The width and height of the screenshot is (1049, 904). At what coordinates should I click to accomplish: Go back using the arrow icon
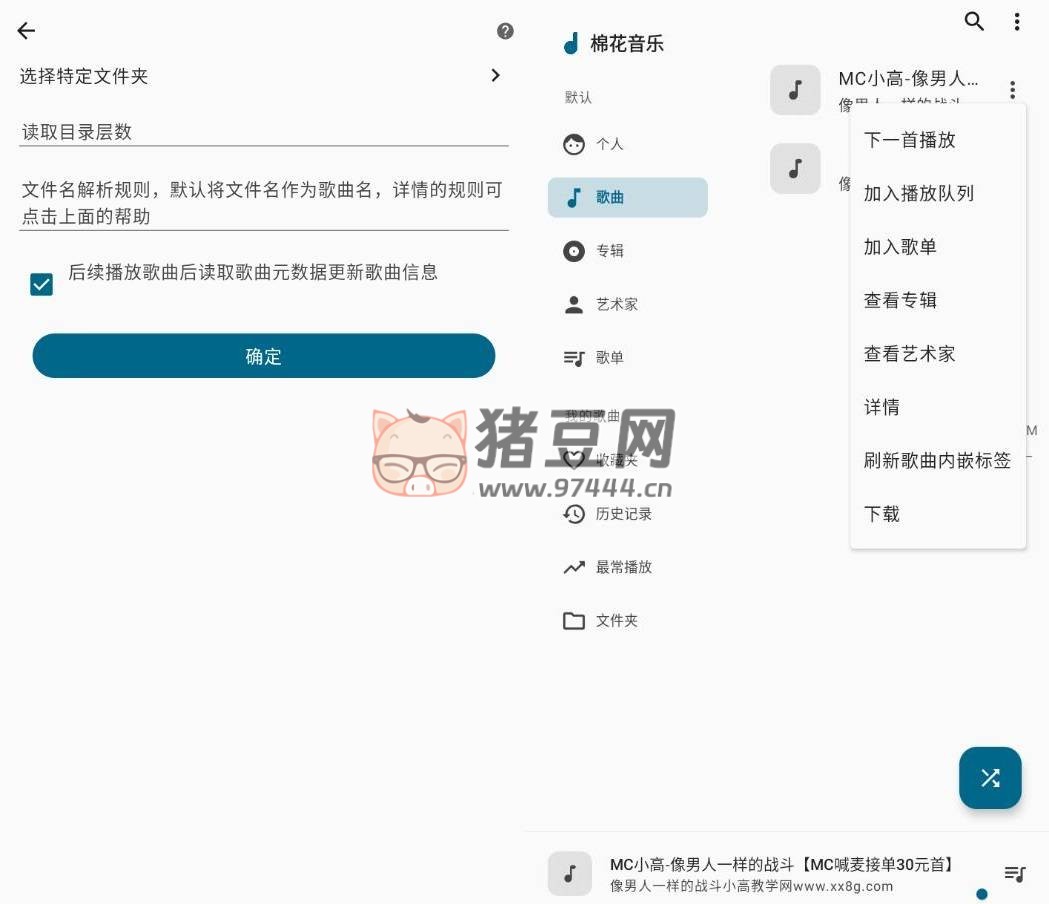[x=26, y=30]
